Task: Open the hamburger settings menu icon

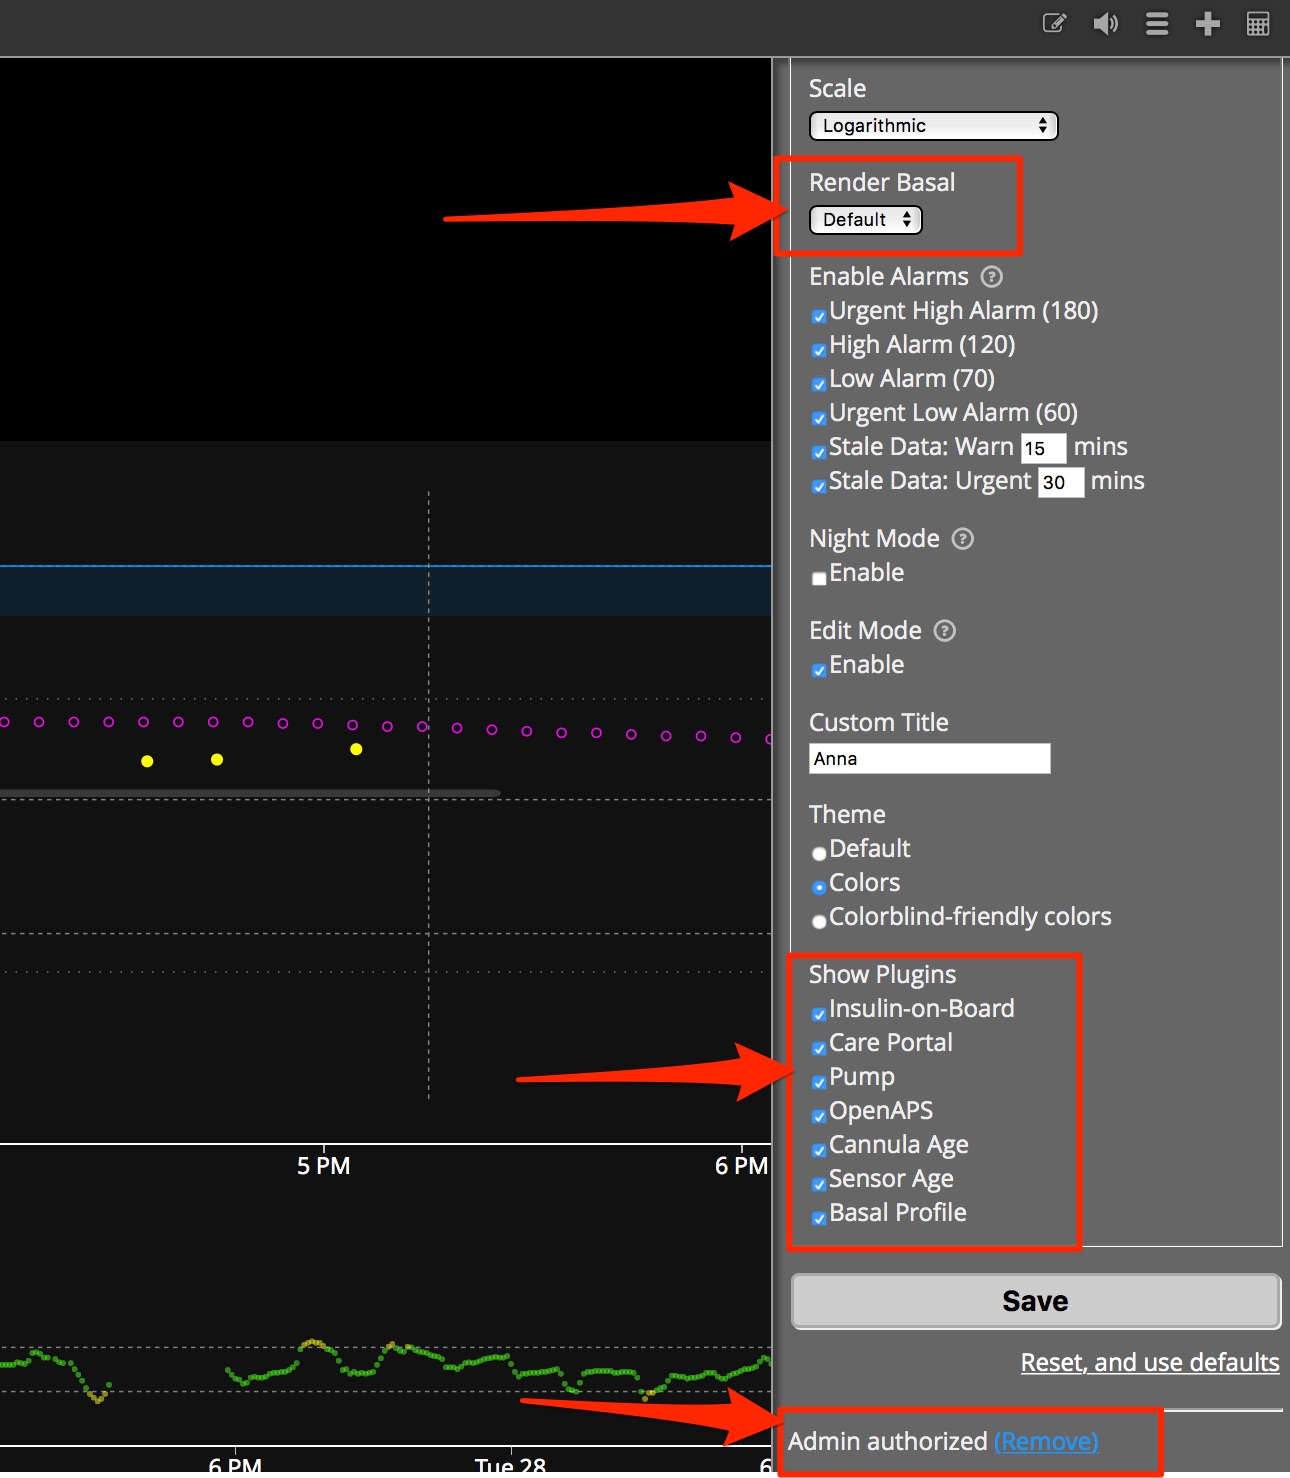Action: pos(1157,23)
